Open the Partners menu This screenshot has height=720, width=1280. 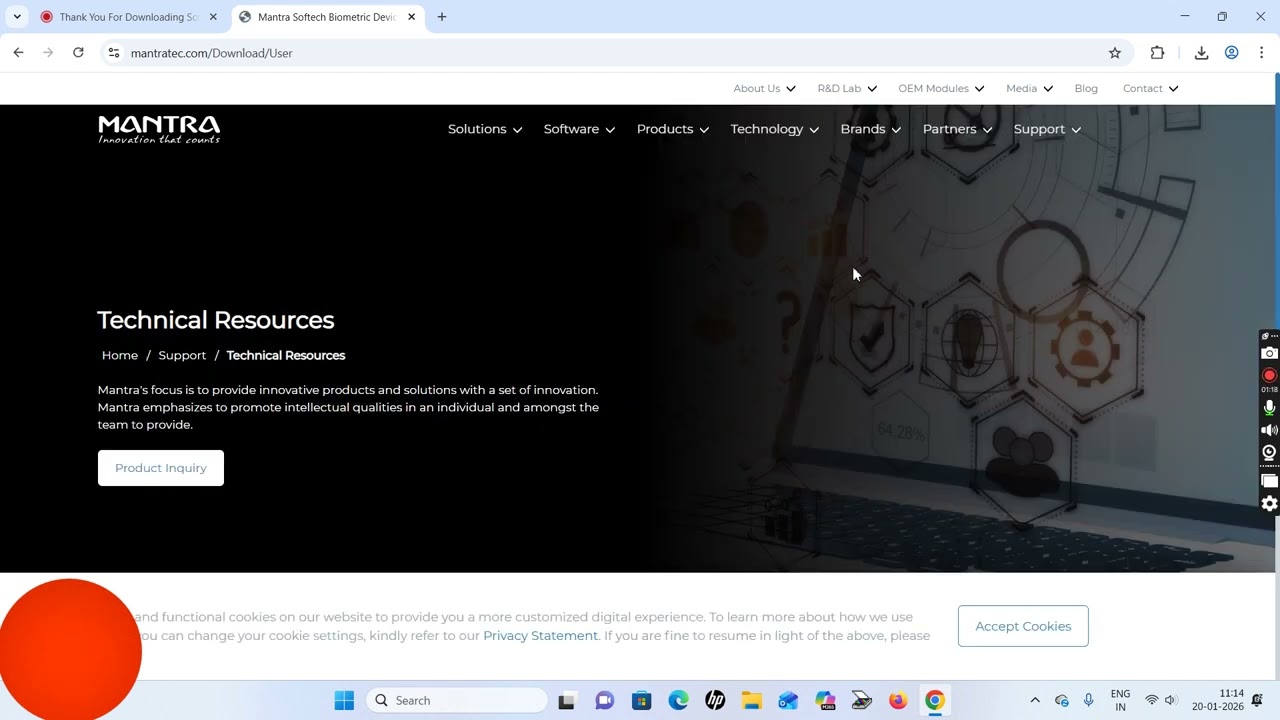pos(957,129)
